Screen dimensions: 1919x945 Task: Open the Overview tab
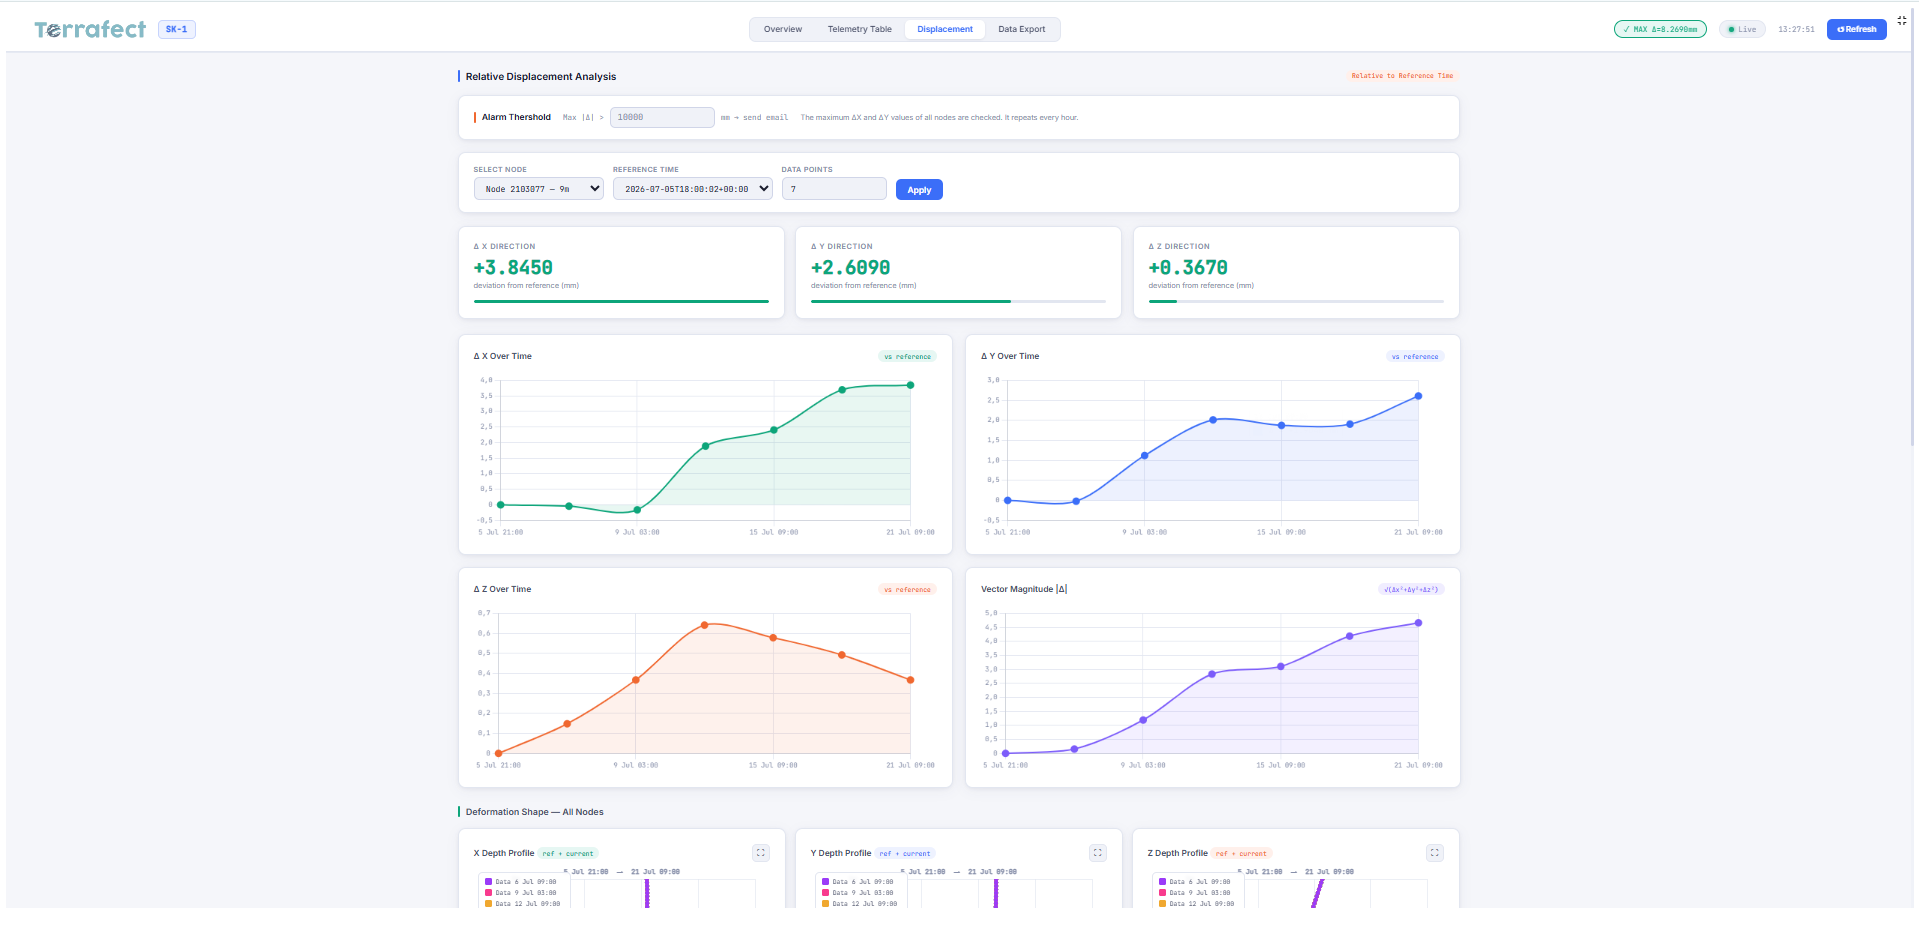[783, 29]
